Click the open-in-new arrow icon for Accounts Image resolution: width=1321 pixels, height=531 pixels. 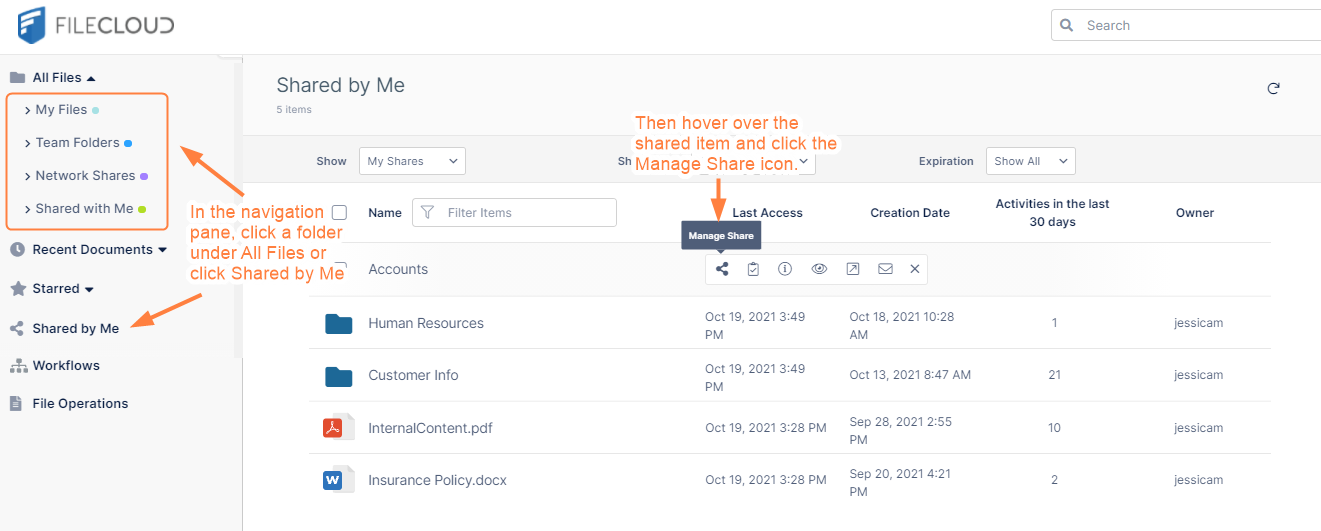[x=852, y=269]
